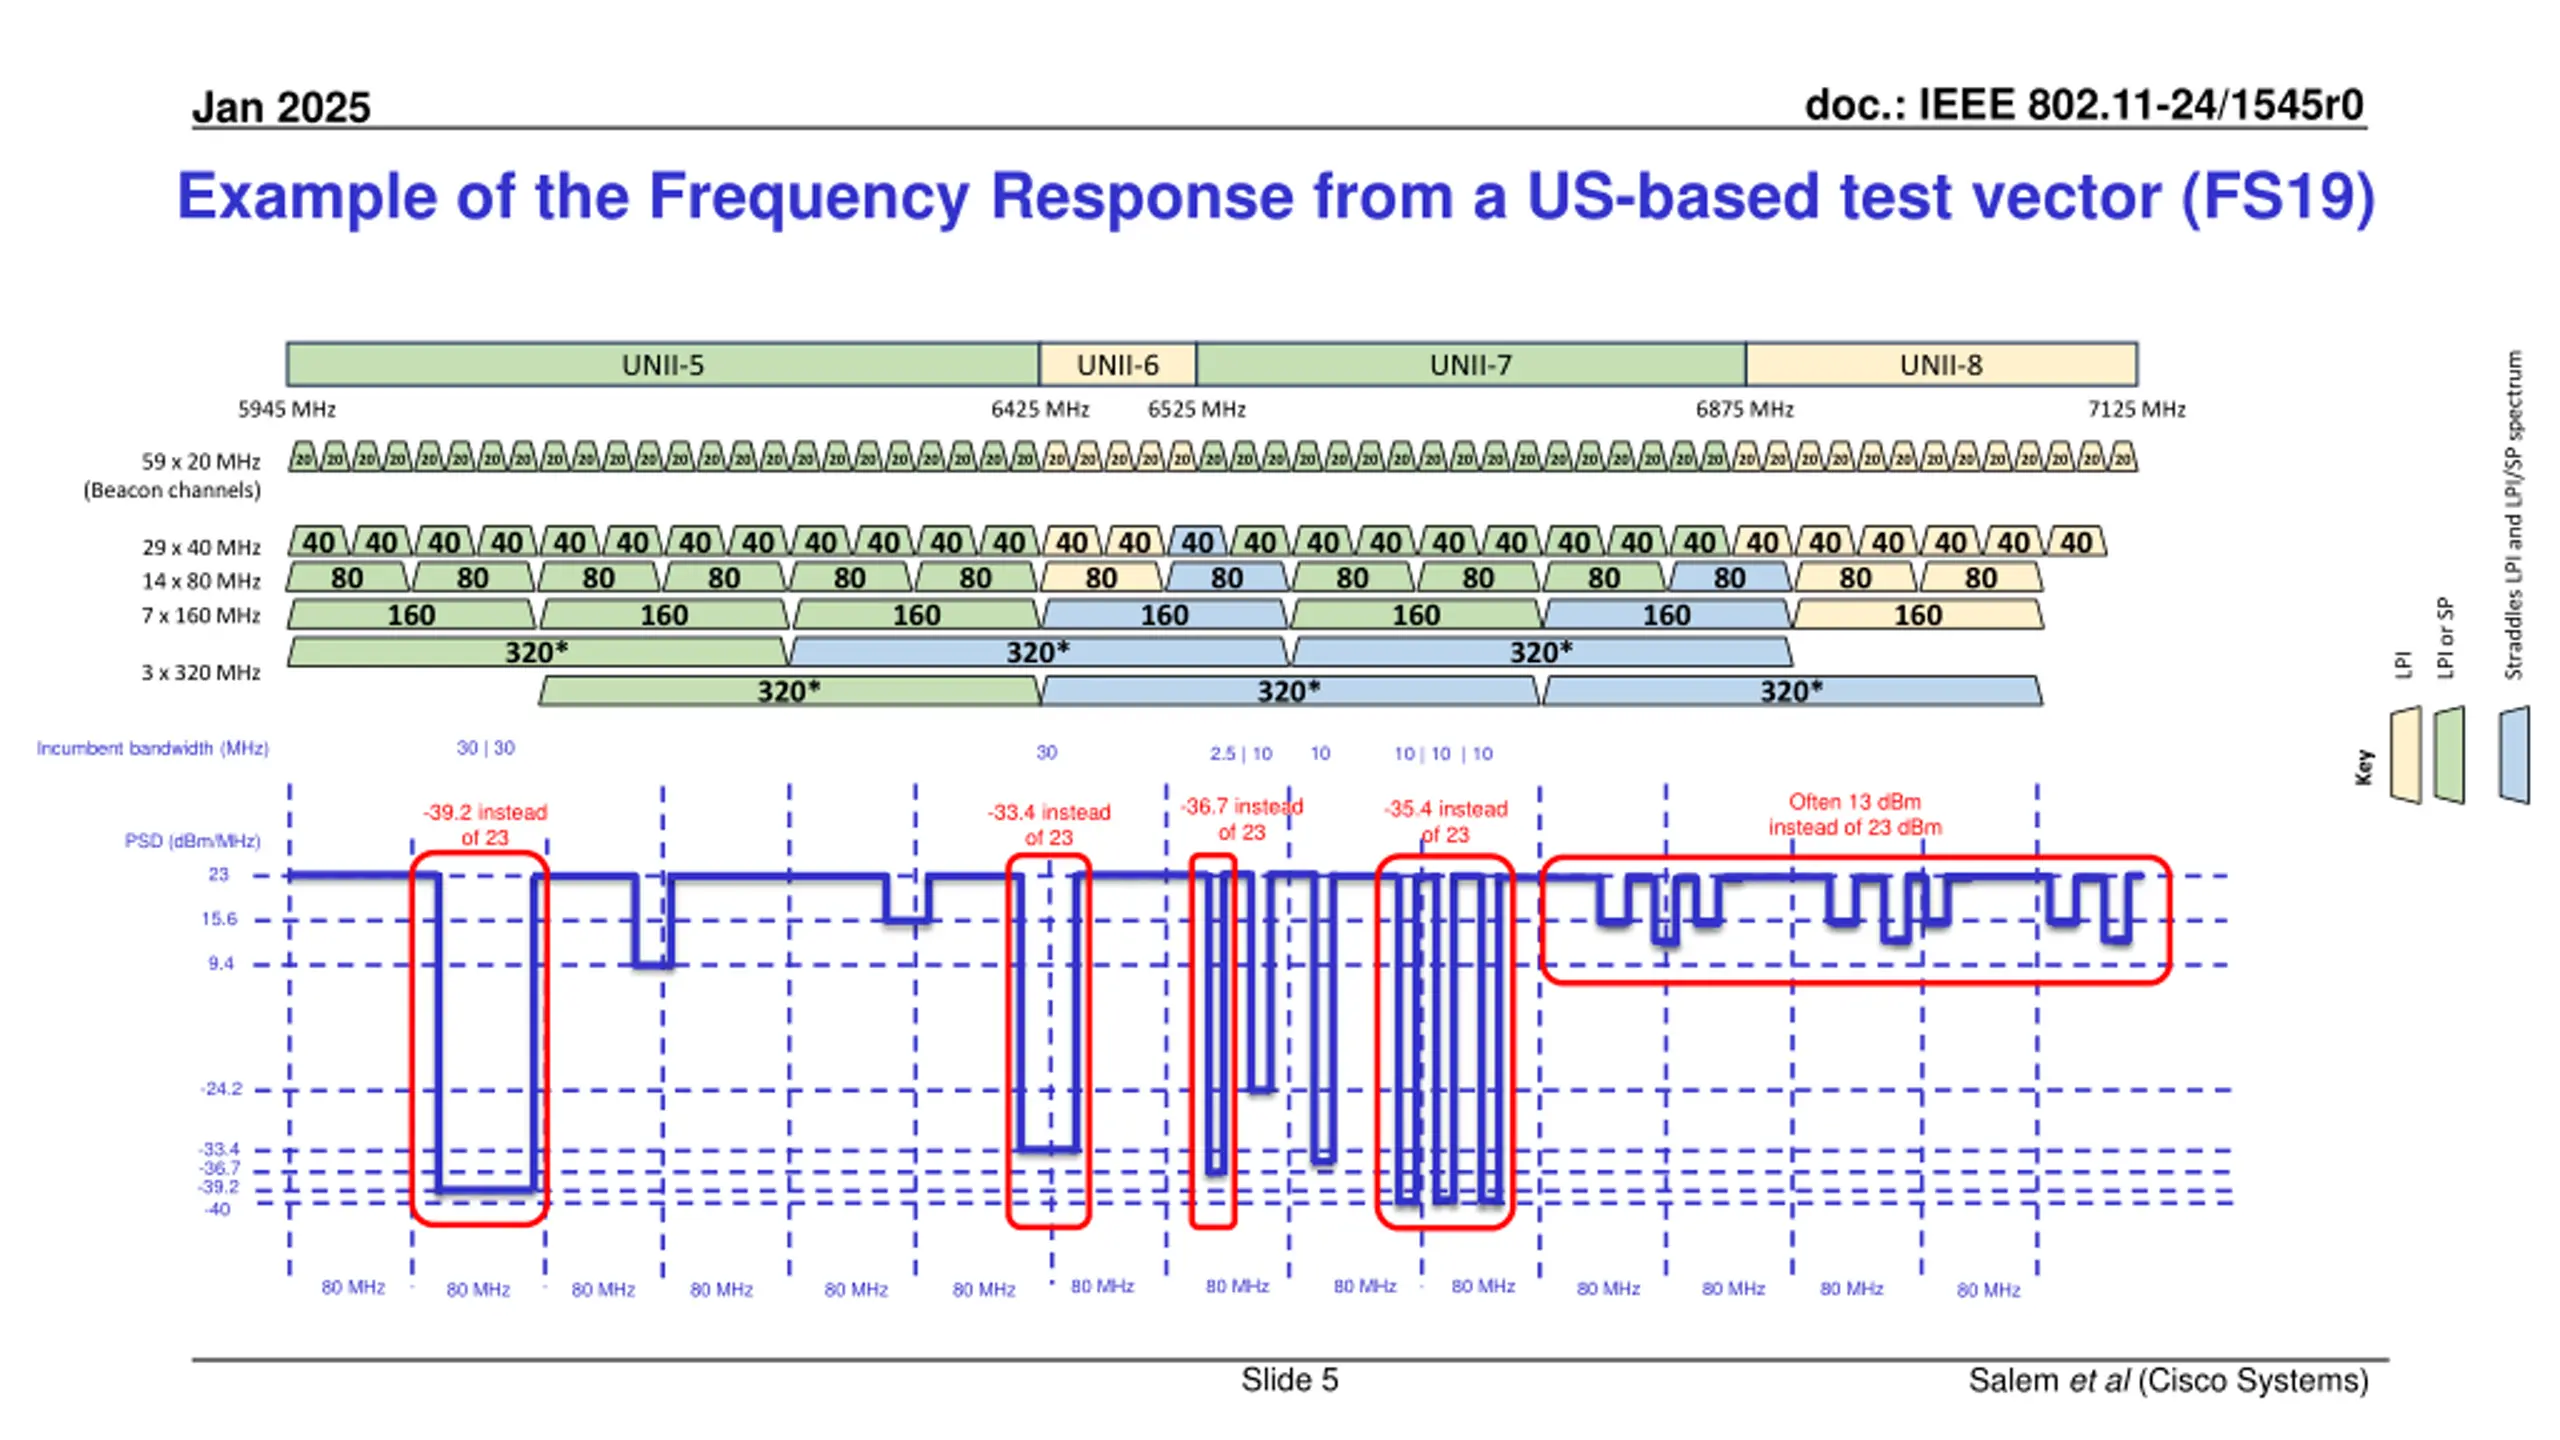This screenshot has width=2560, height=1440.
Task: Select the UNII-7 band bar
Action: point(1470,365)
